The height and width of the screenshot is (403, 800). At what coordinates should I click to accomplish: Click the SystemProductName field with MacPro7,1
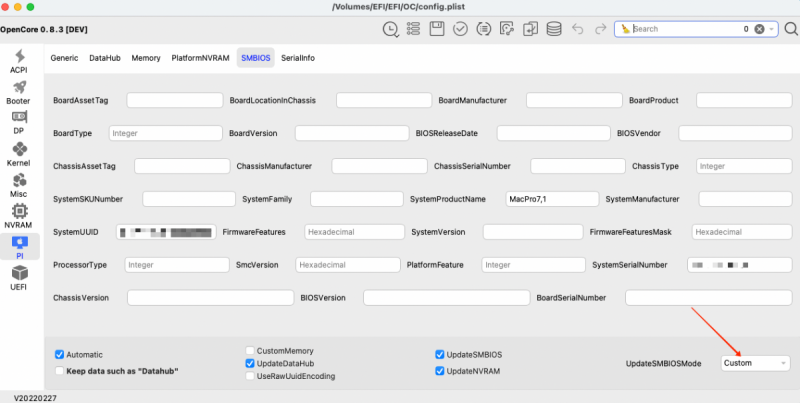click(552, 199)
